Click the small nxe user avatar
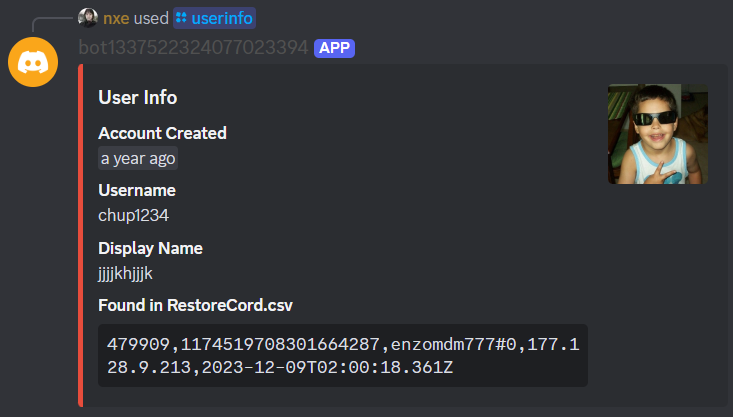733x417 pixels. [x=88, y=18]
